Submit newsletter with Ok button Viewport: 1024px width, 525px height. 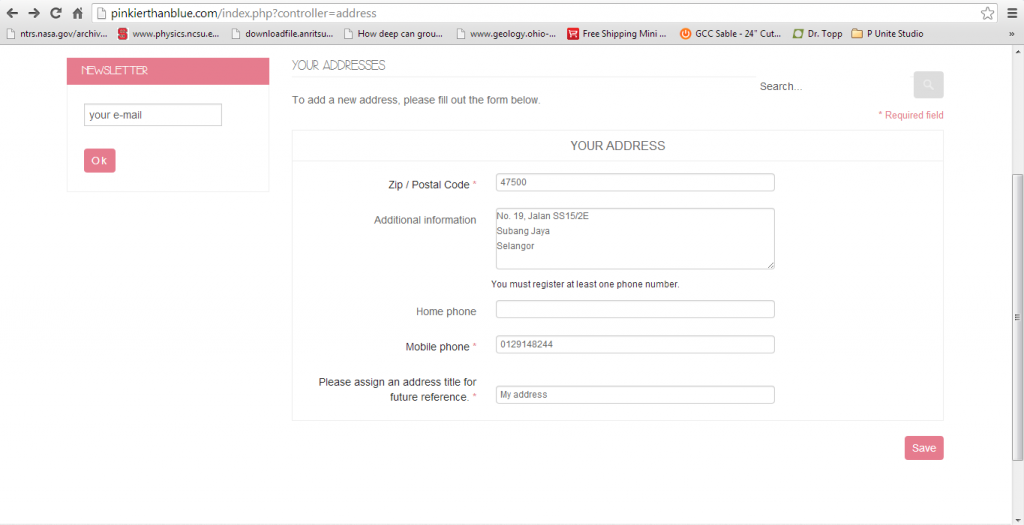(99, 160)
